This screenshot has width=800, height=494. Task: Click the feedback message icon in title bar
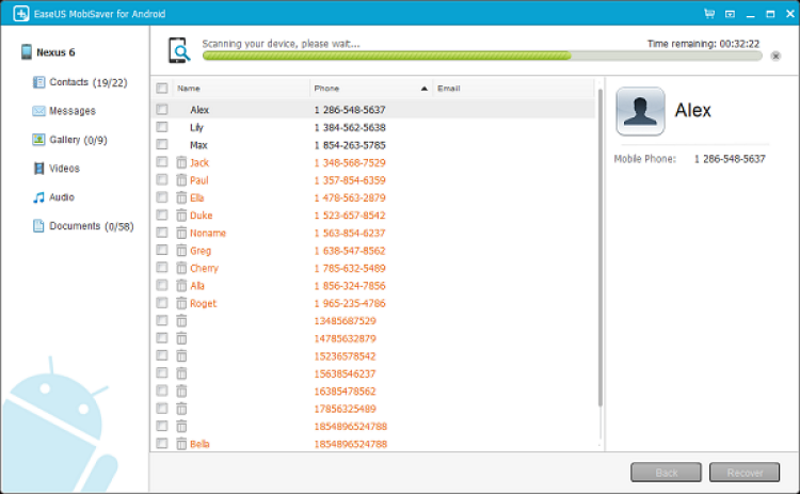click(730, 14)
